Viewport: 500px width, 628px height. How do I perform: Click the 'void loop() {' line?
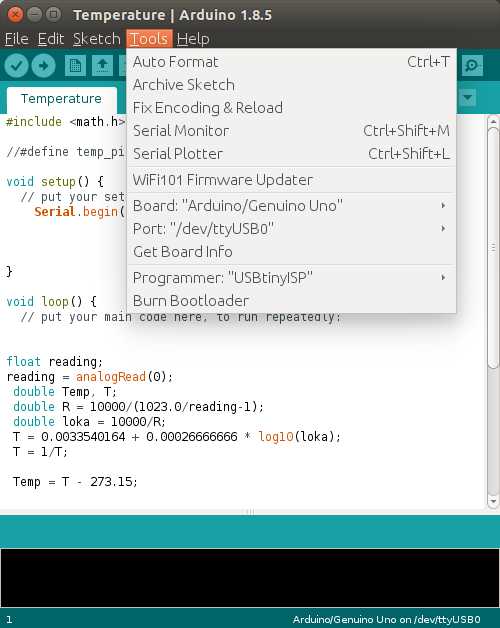52,301
